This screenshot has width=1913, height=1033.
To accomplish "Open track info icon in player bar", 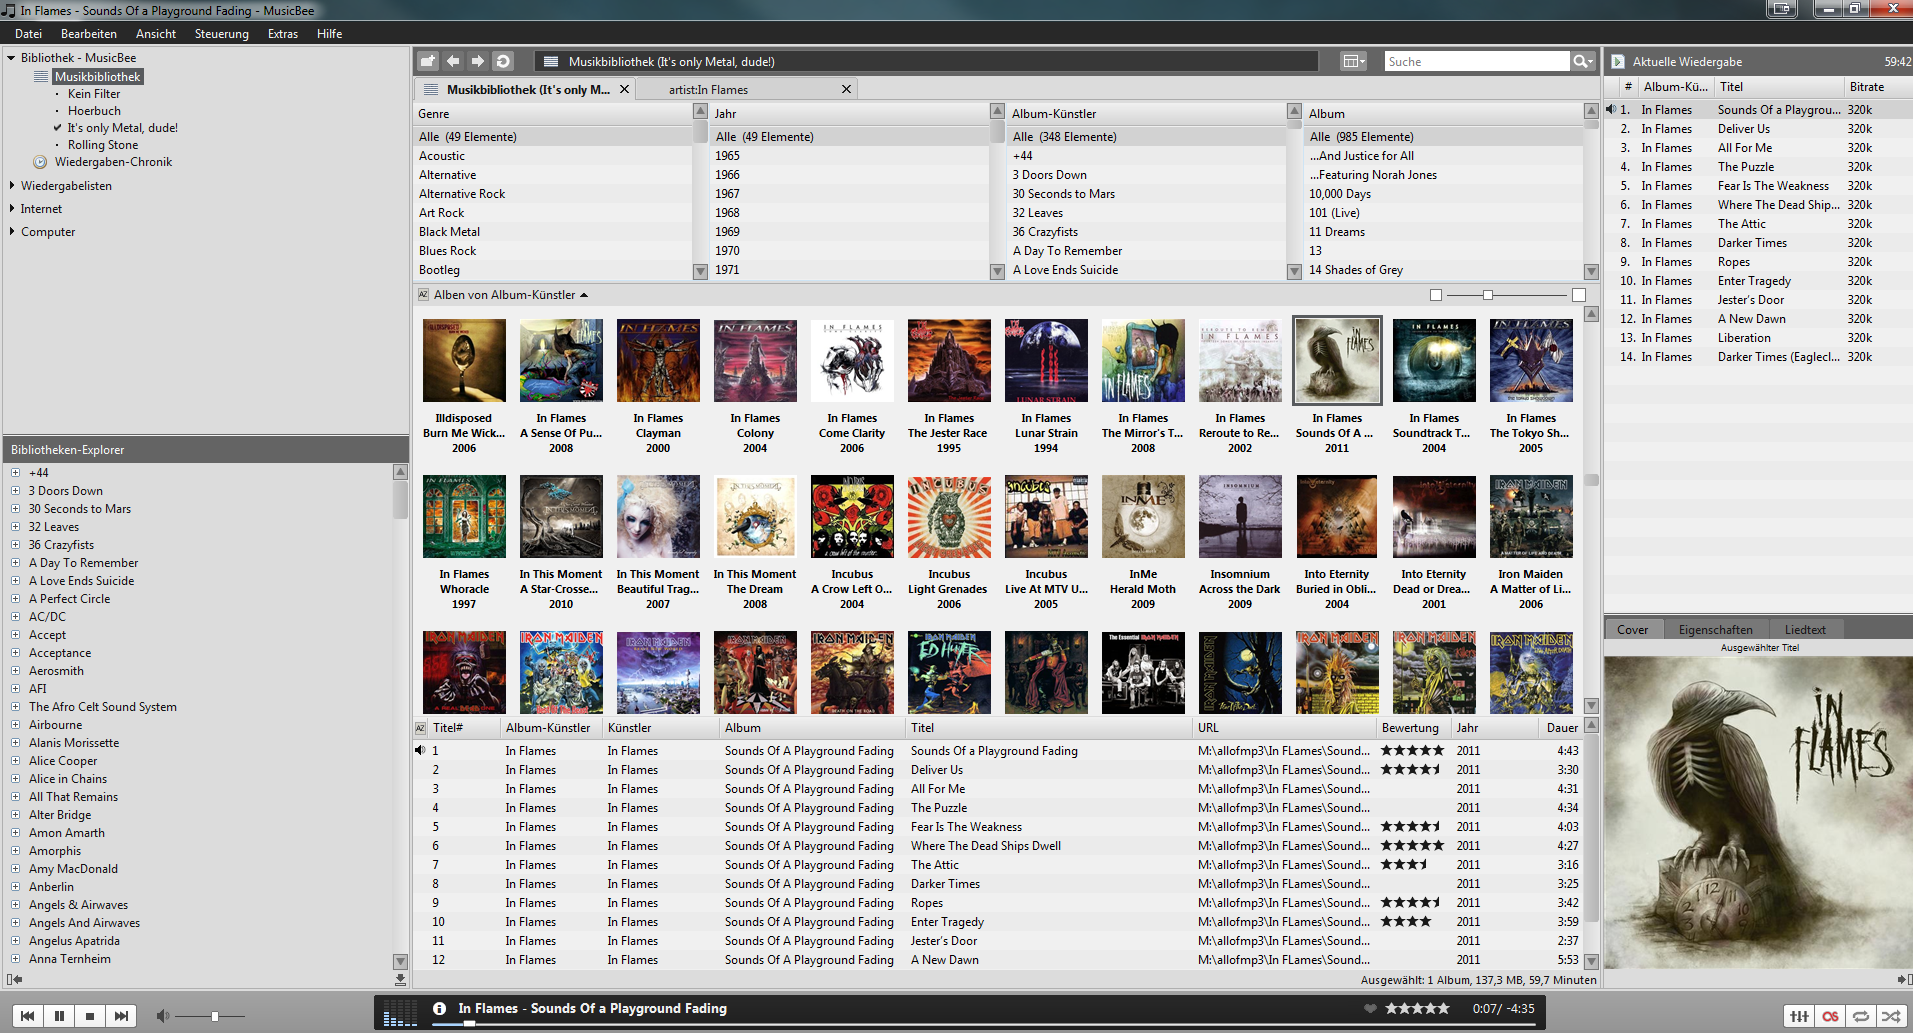I will tap(439, 1008).
